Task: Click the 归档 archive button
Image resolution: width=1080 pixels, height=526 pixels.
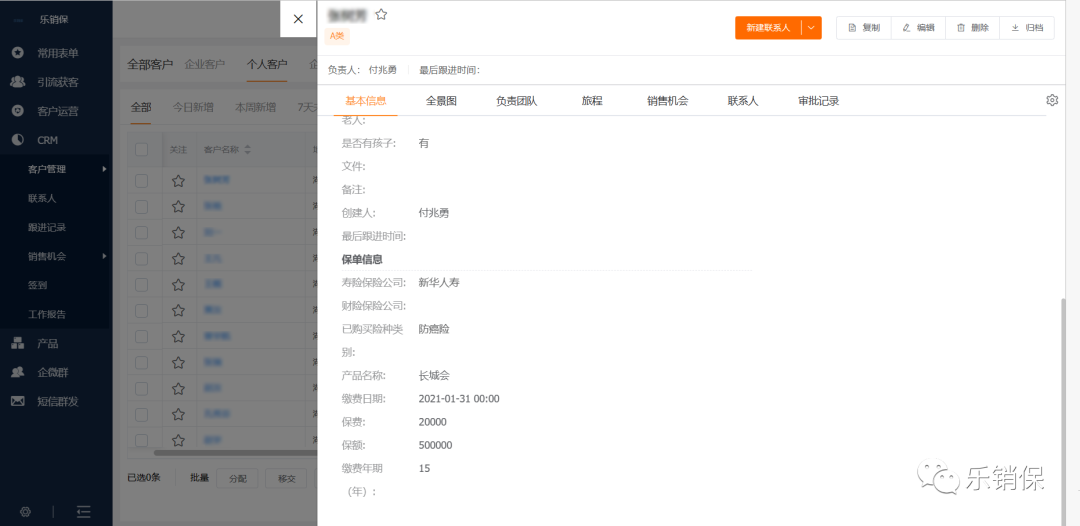Action: (x=1027, y=28)
